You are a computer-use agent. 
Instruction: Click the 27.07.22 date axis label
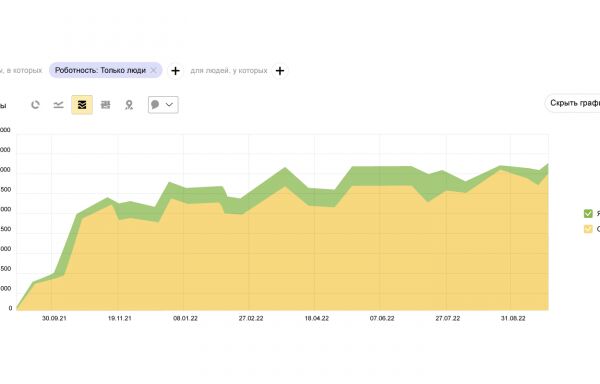coord(448,318)
